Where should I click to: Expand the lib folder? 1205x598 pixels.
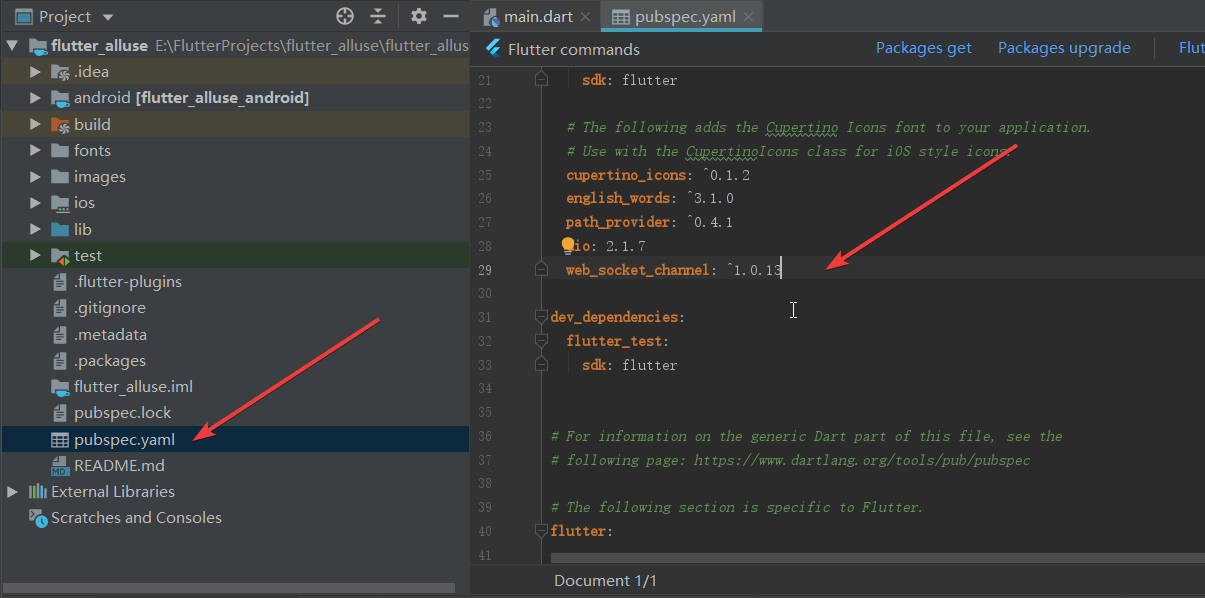point(35,229)
